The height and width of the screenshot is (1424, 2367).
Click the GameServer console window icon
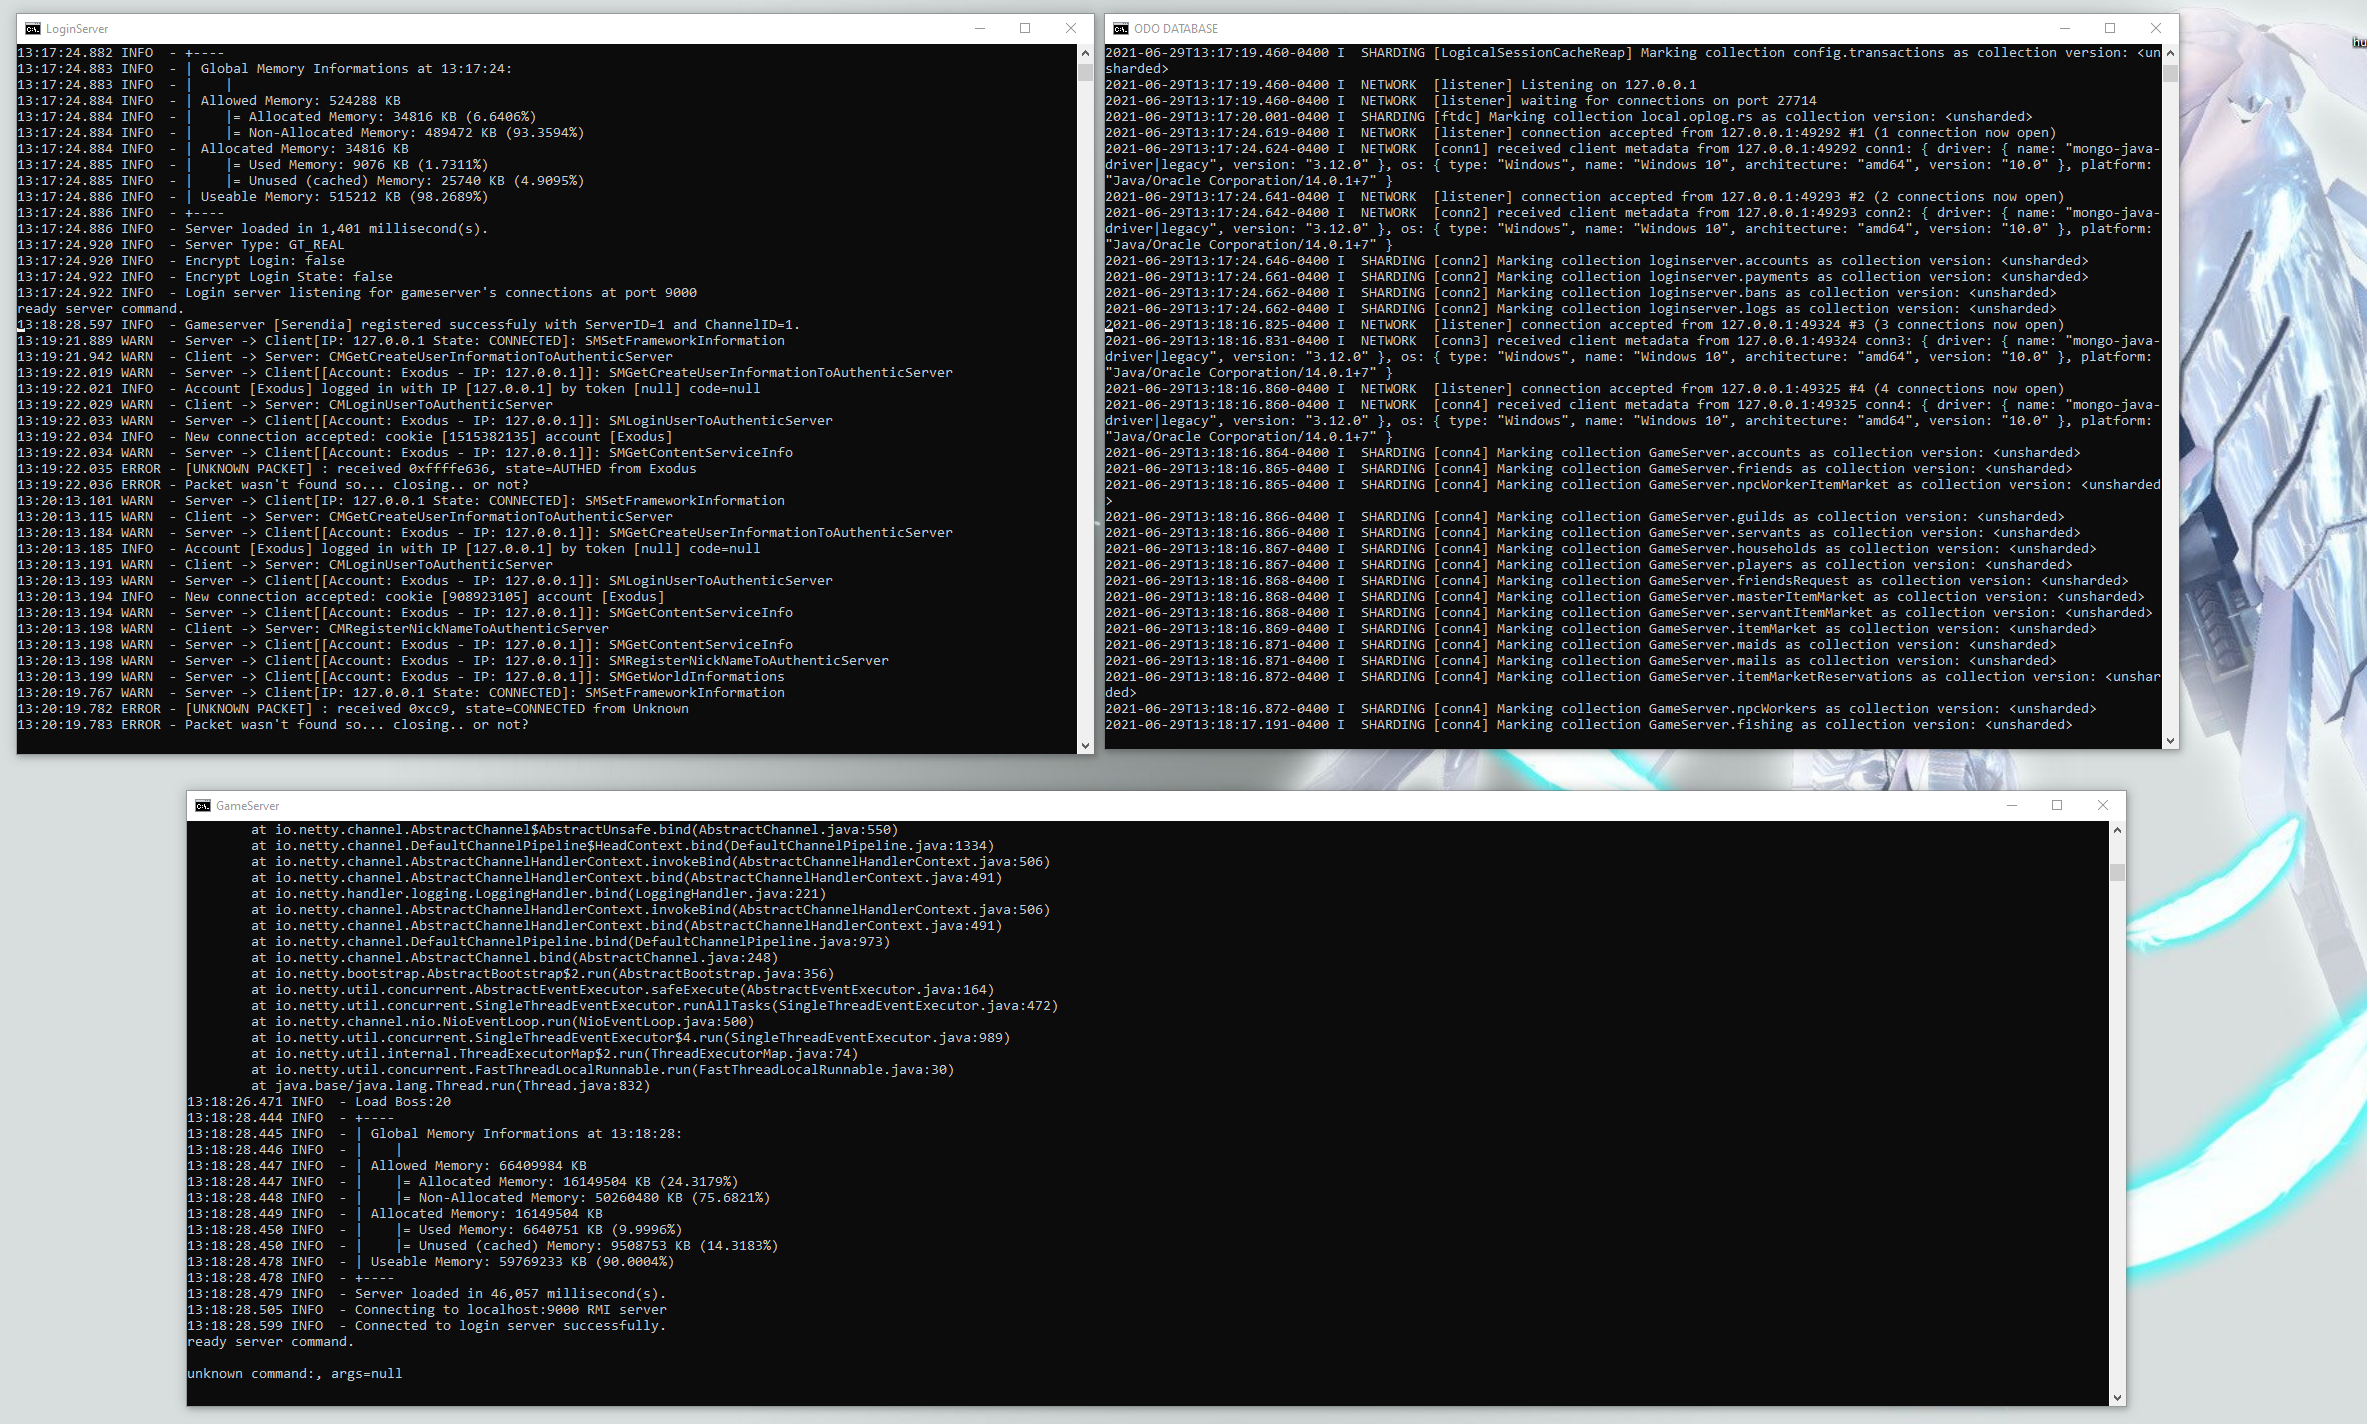203,806
